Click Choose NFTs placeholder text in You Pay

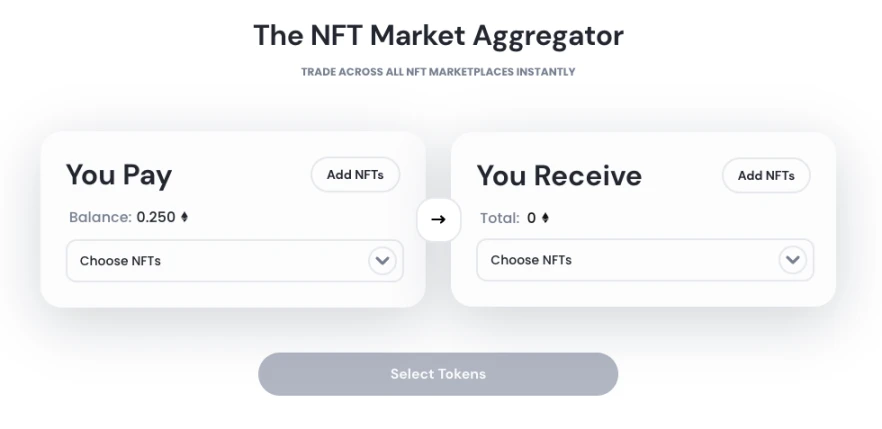pos(120,261)
